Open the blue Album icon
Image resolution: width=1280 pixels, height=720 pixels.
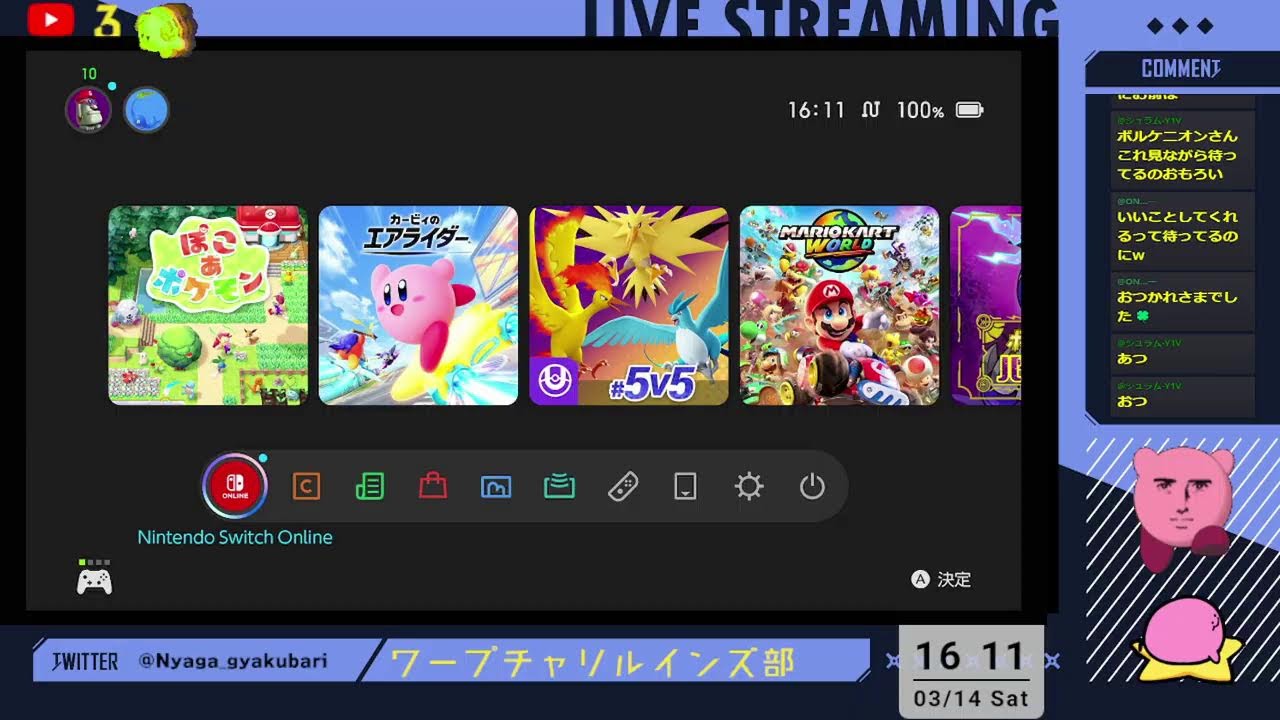496,487
